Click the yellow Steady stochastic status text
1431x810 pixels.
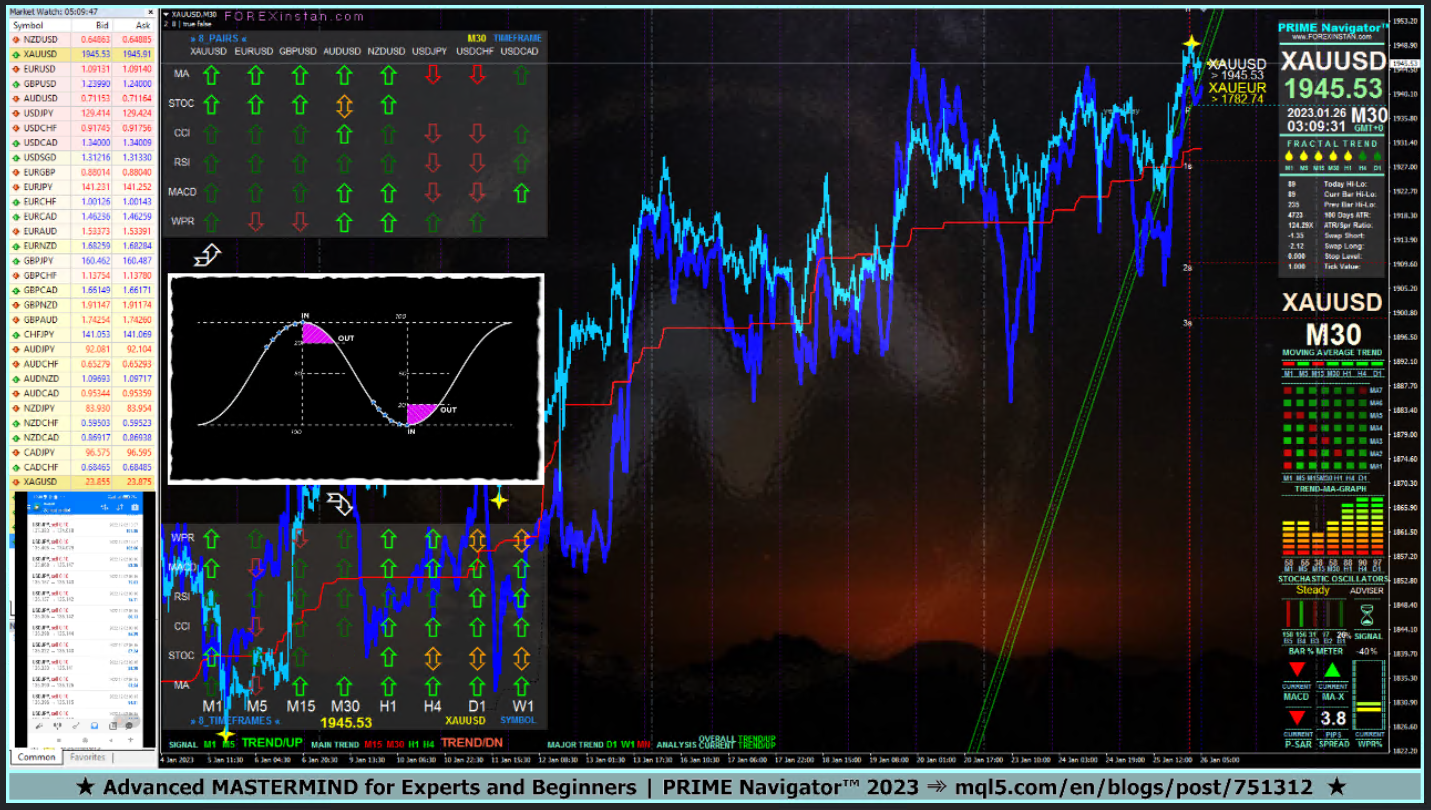[1312, 590]
